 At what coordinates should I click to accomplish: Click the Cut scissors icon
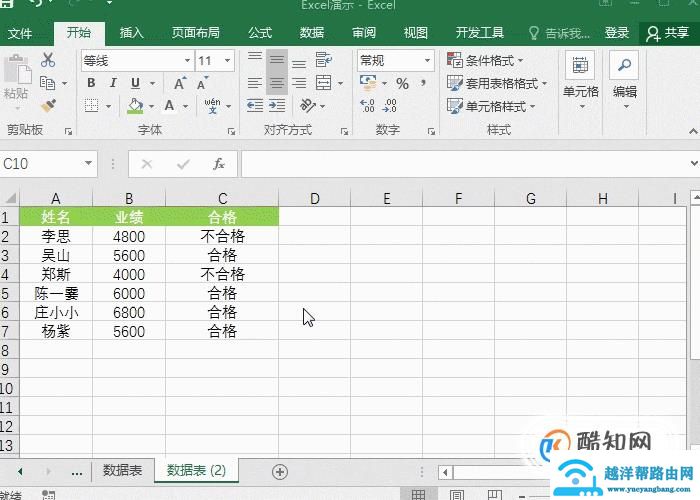coord(48,60)
